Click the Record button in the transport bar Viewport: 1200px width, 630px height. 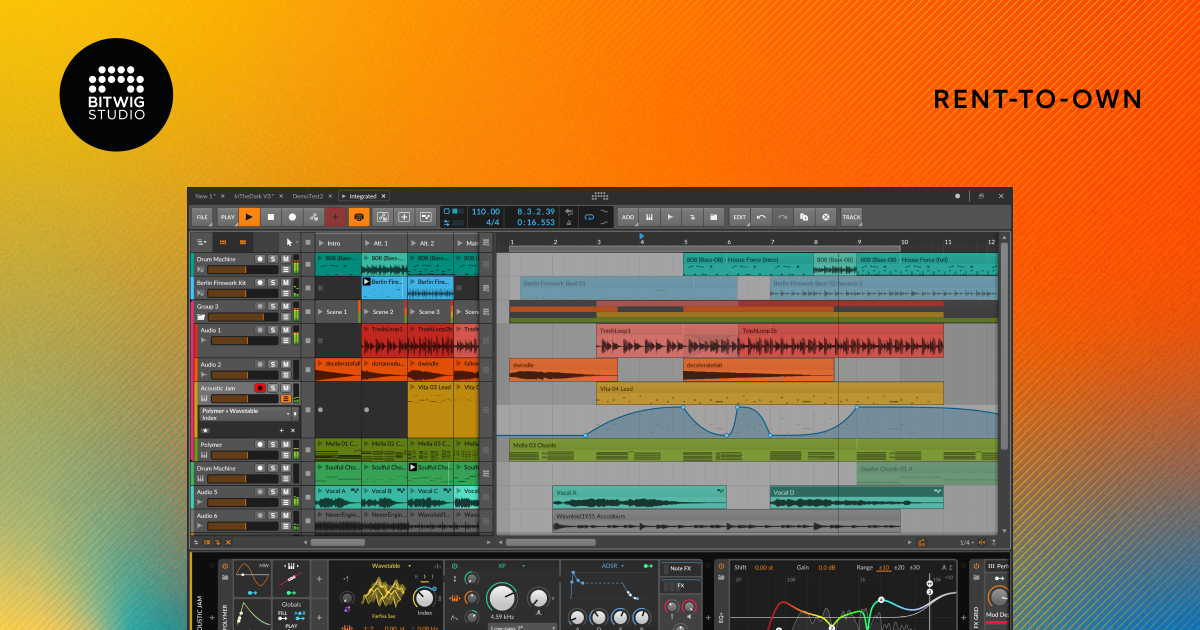[293, 217]
